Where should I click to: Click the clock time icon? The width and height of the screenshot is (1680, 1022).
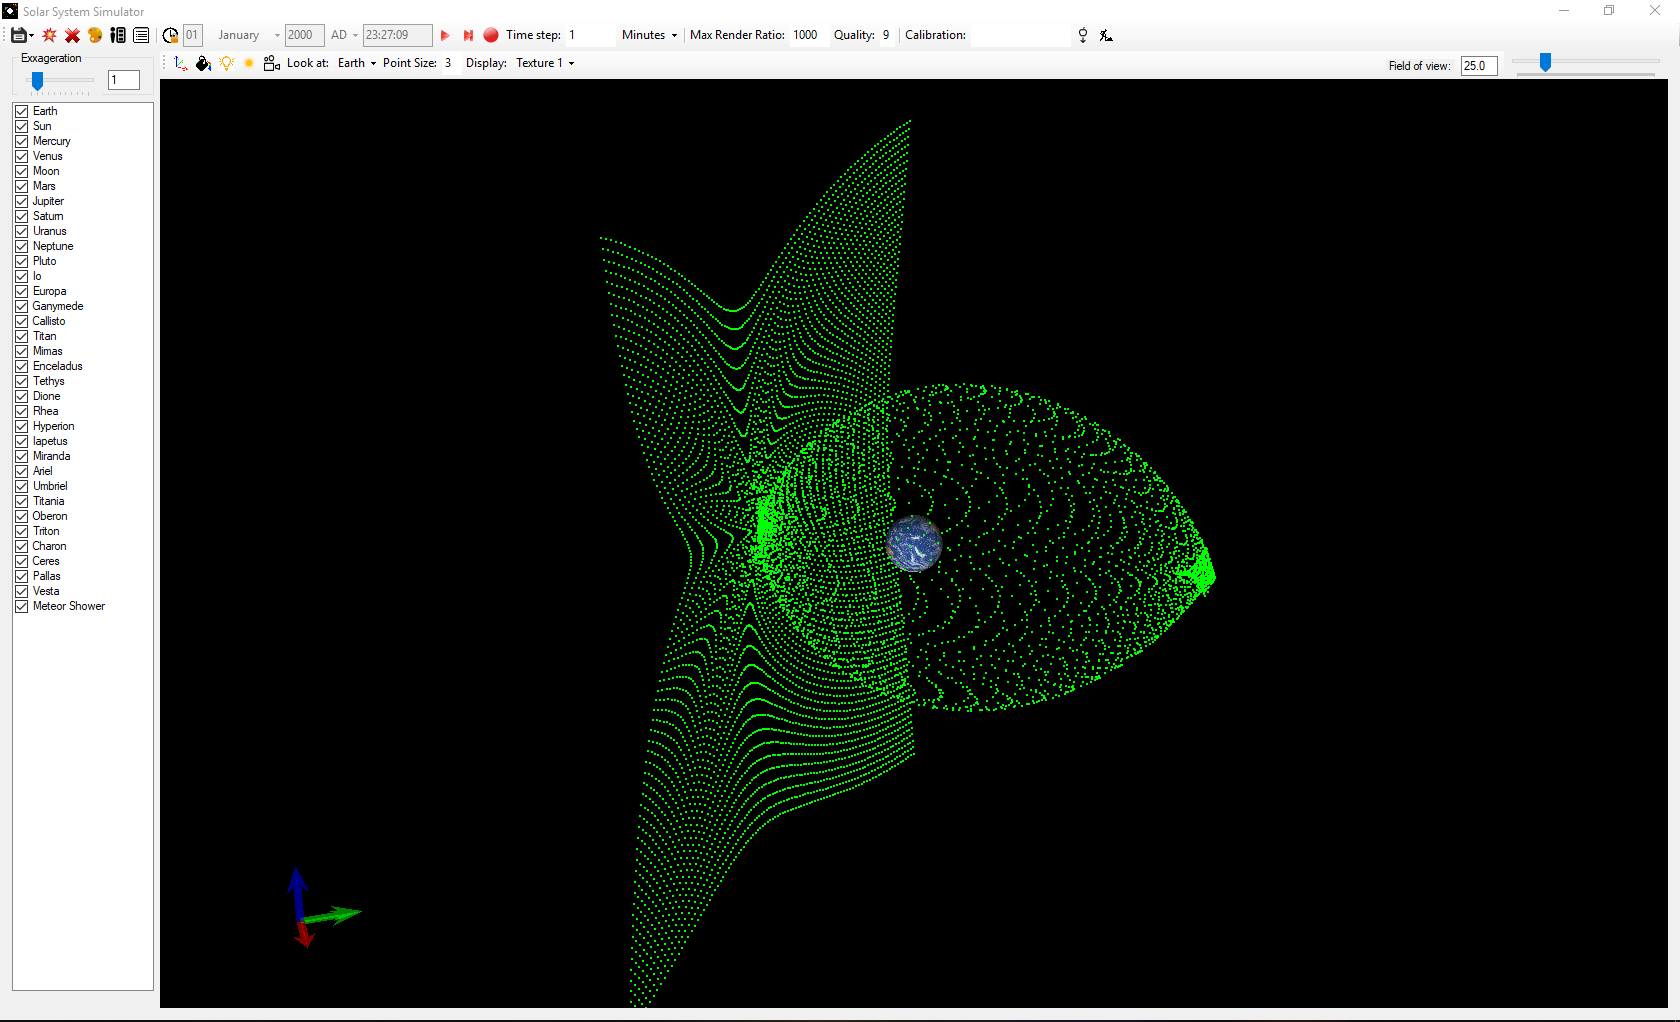coord(170,35)
